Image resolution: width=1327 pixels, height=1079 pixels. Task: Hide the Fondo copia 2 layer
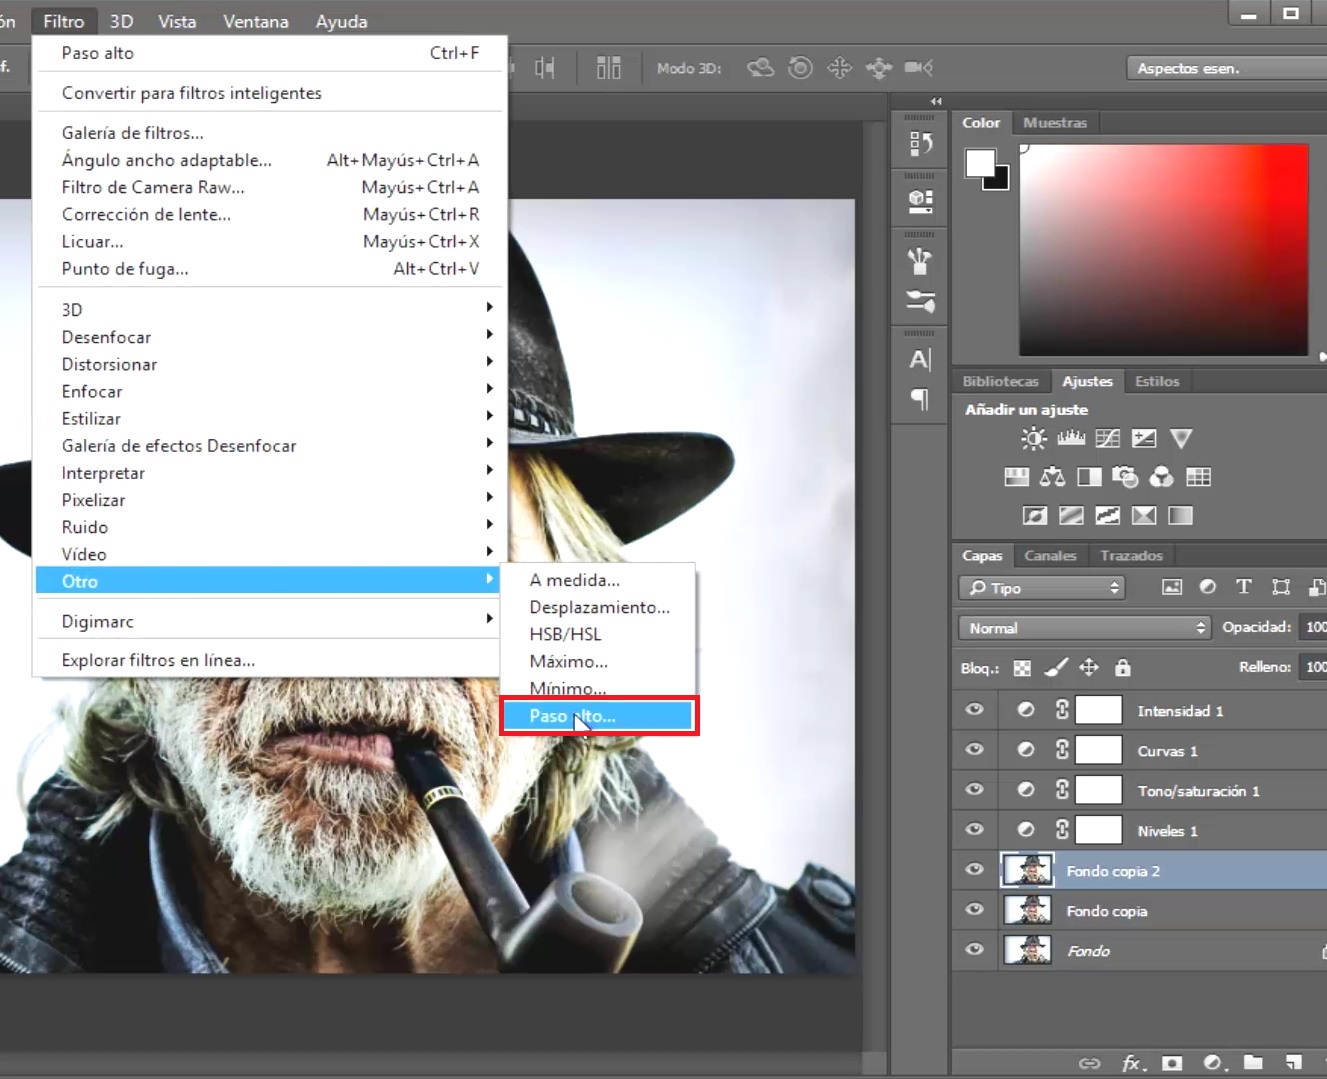click(x=974, y=870)
